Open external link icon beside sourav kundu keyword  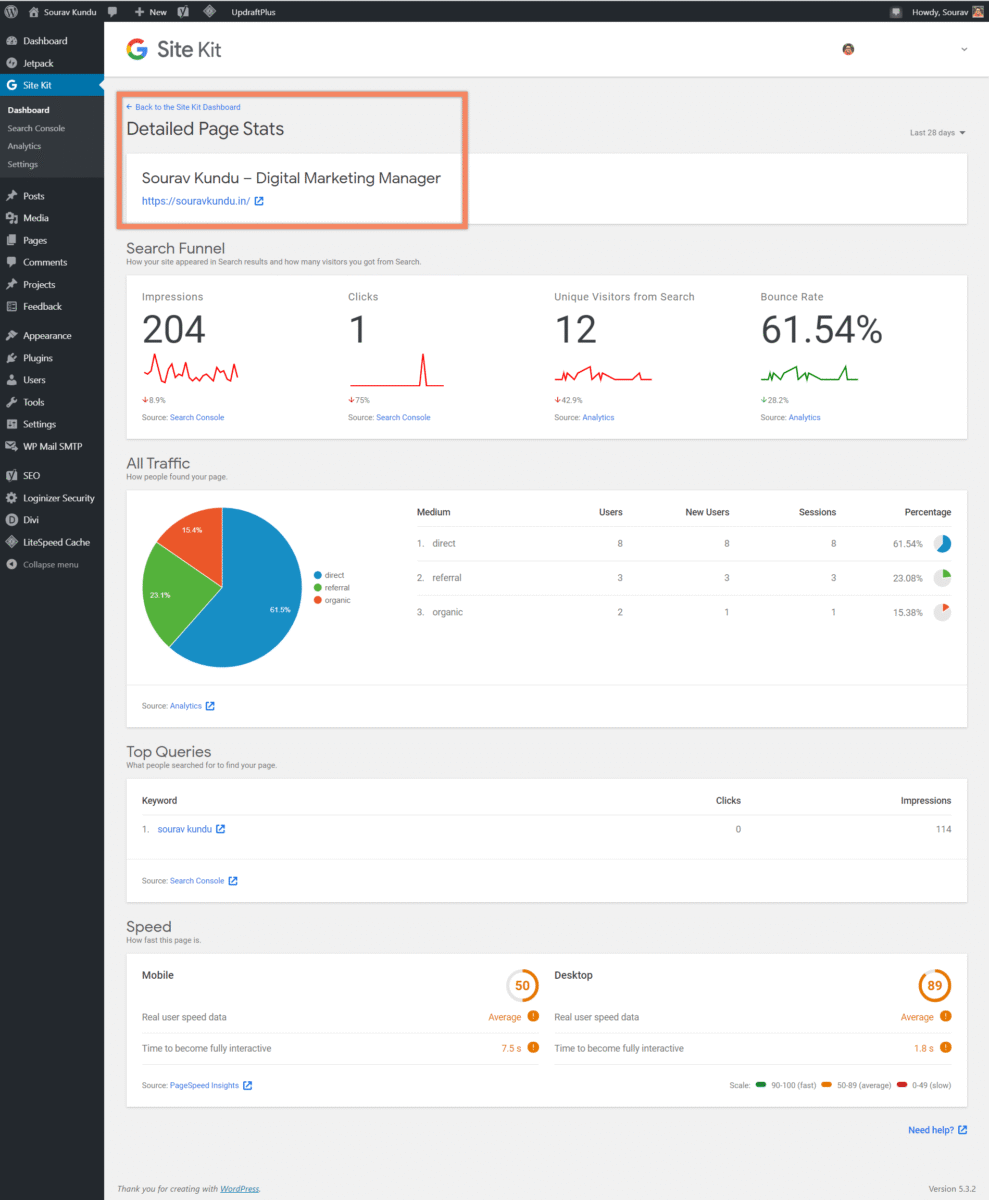221,829
